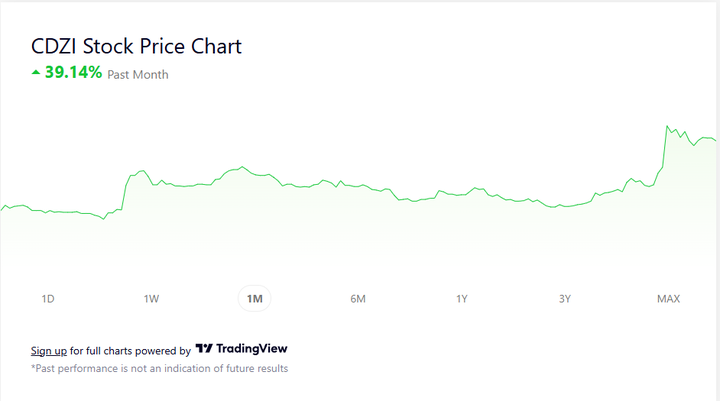Click the TradingView logo mark icon
The image size is (720, 401).
pyautogui.click(x=204, y=350)
